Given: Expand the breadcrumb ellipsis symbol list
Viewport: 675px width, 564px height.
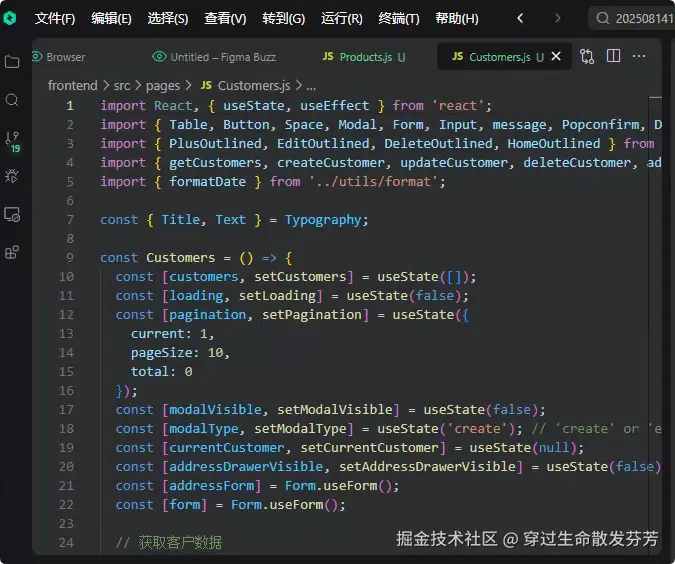Looking at the screenshot, I should [311, 87].
